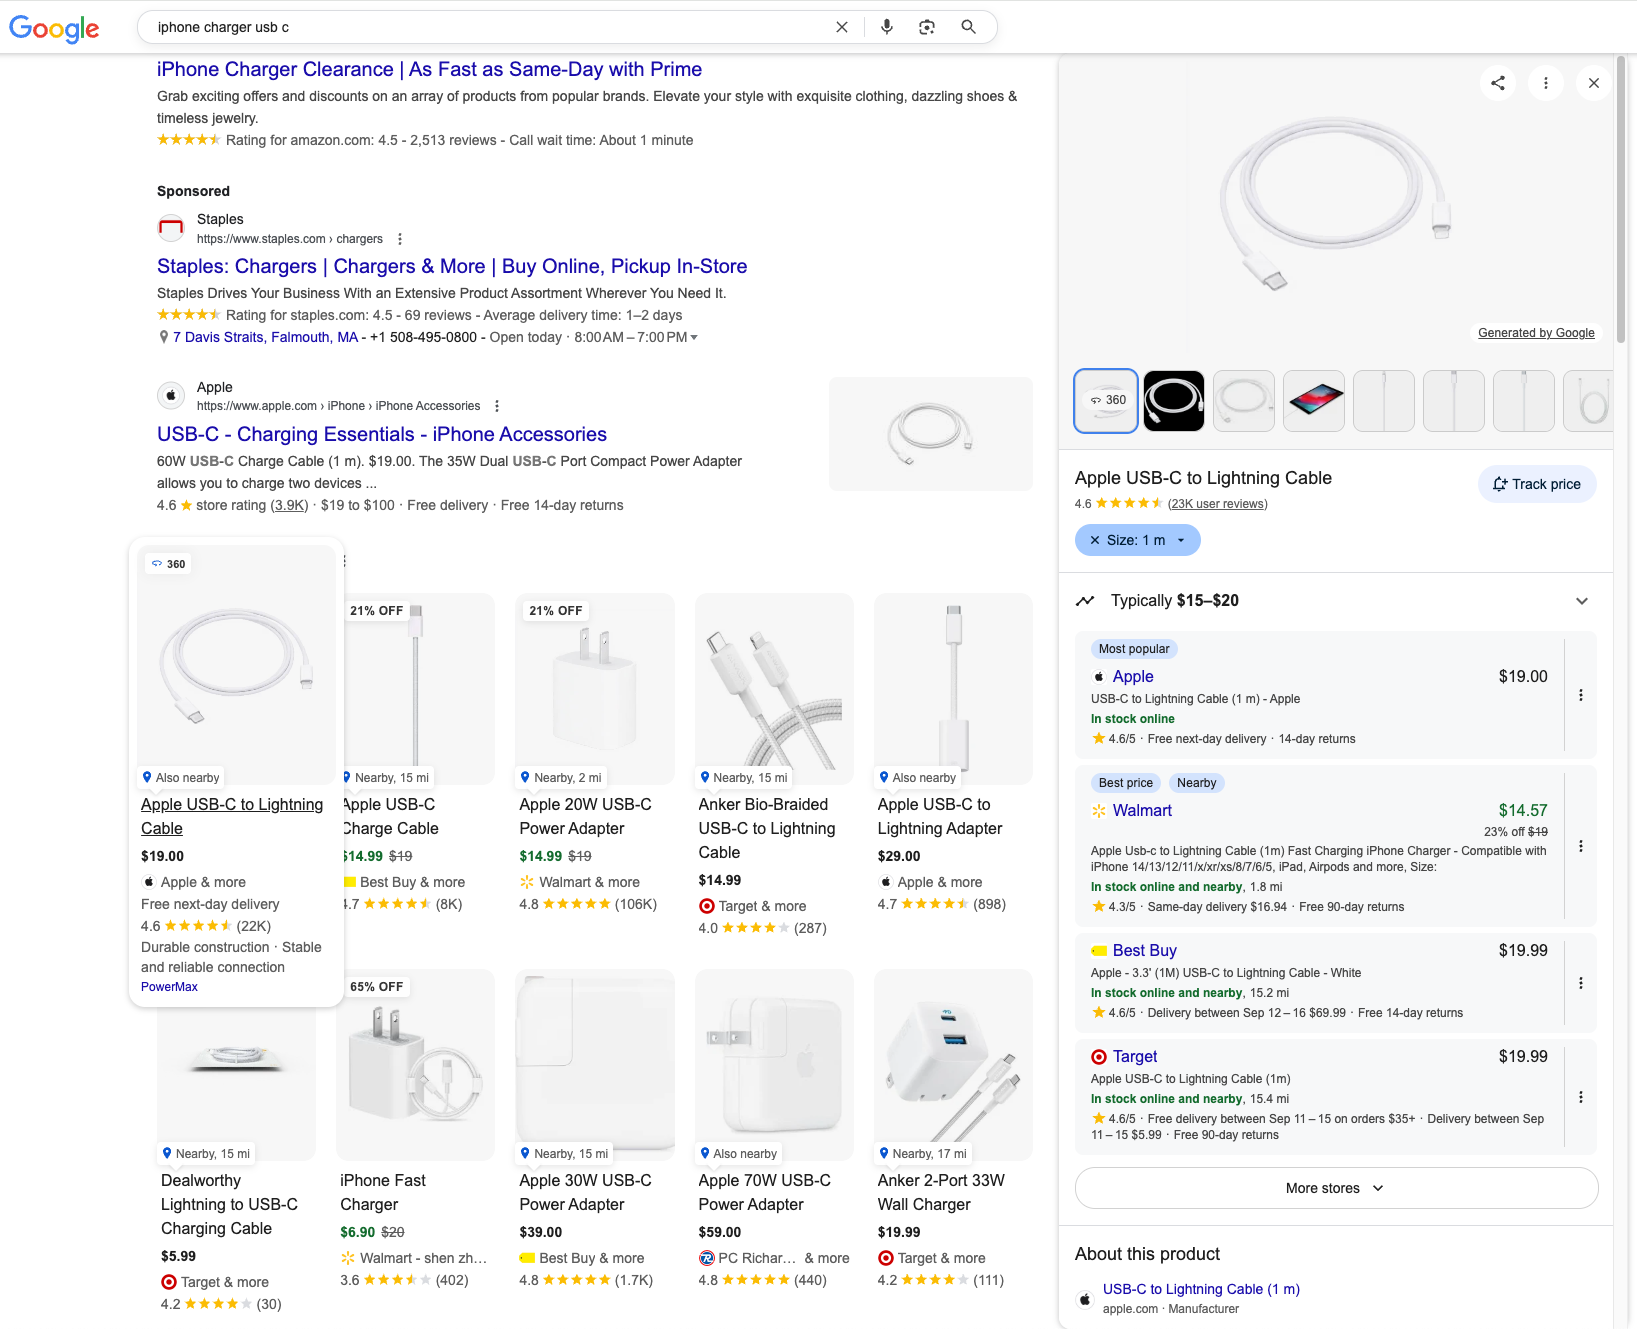This screenshot has width=1637, height=1329.
Task: Click the $14.57 Walmart price
Action: tap(1522, 811)
